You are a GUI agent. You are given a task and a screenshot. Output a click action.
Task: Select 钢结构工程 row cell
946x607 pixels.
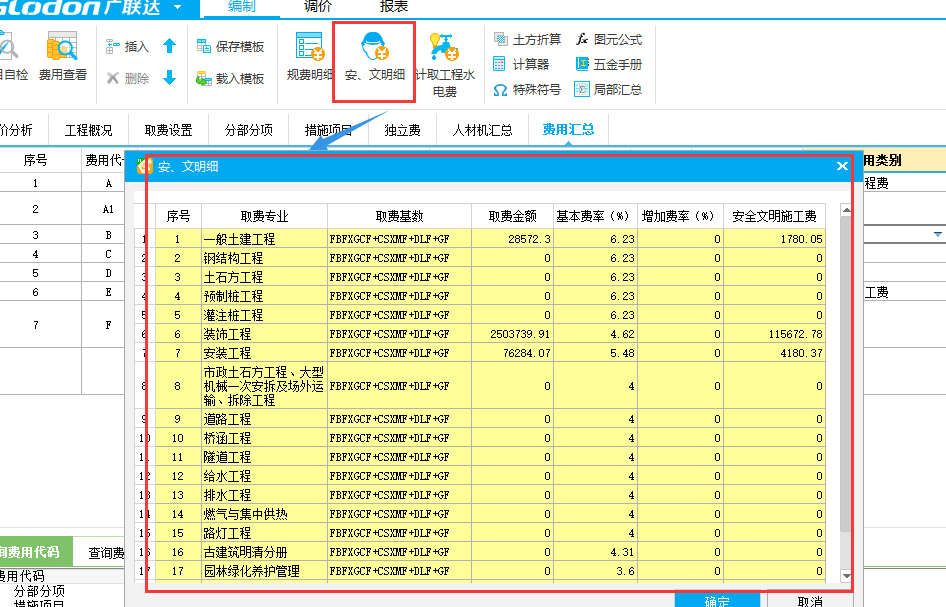pyautogui.click(x=264, y=258)
